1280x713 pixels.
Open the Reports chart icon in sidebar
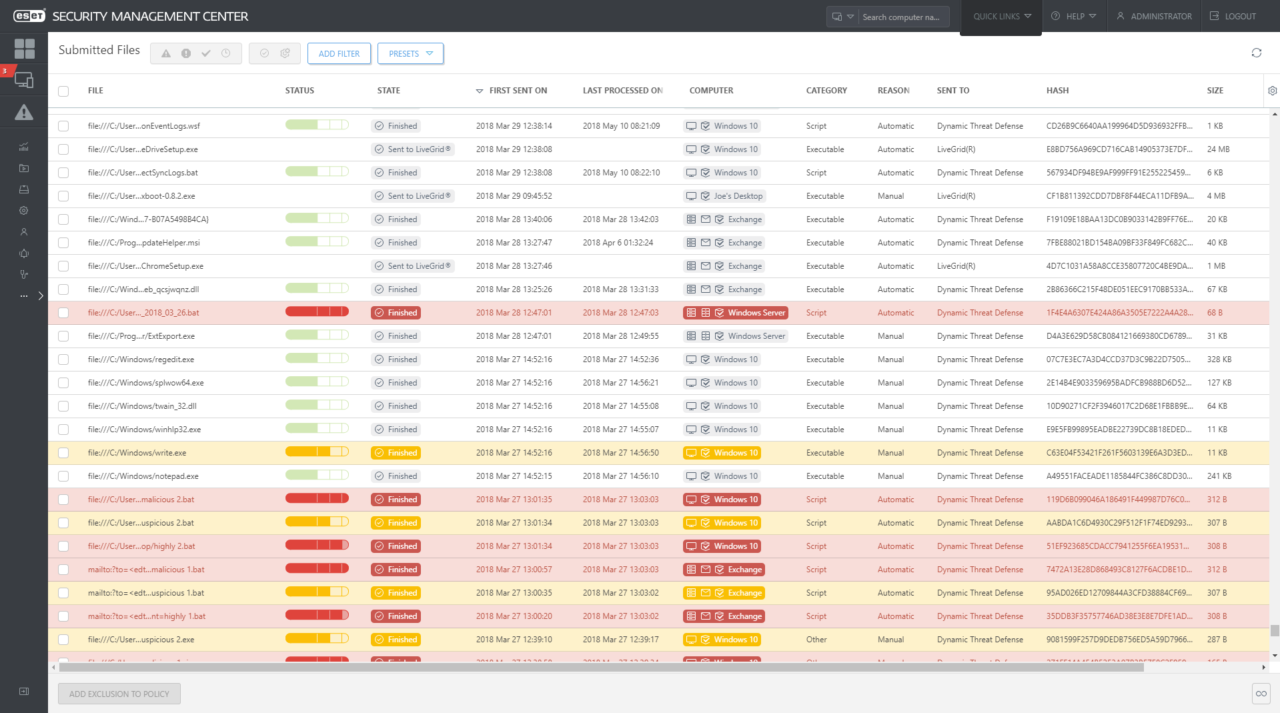pos(24,147)
